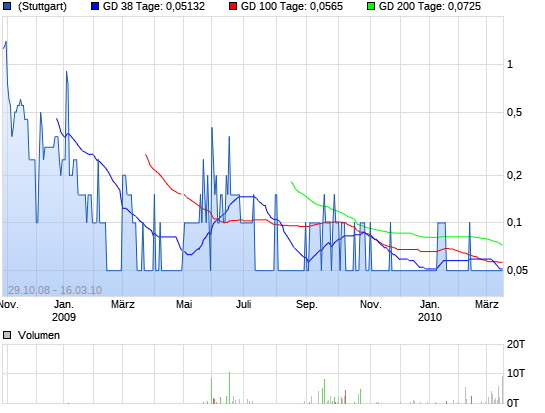Select the 'GD 38 Tage: 0,05132' label

(154, 6)
